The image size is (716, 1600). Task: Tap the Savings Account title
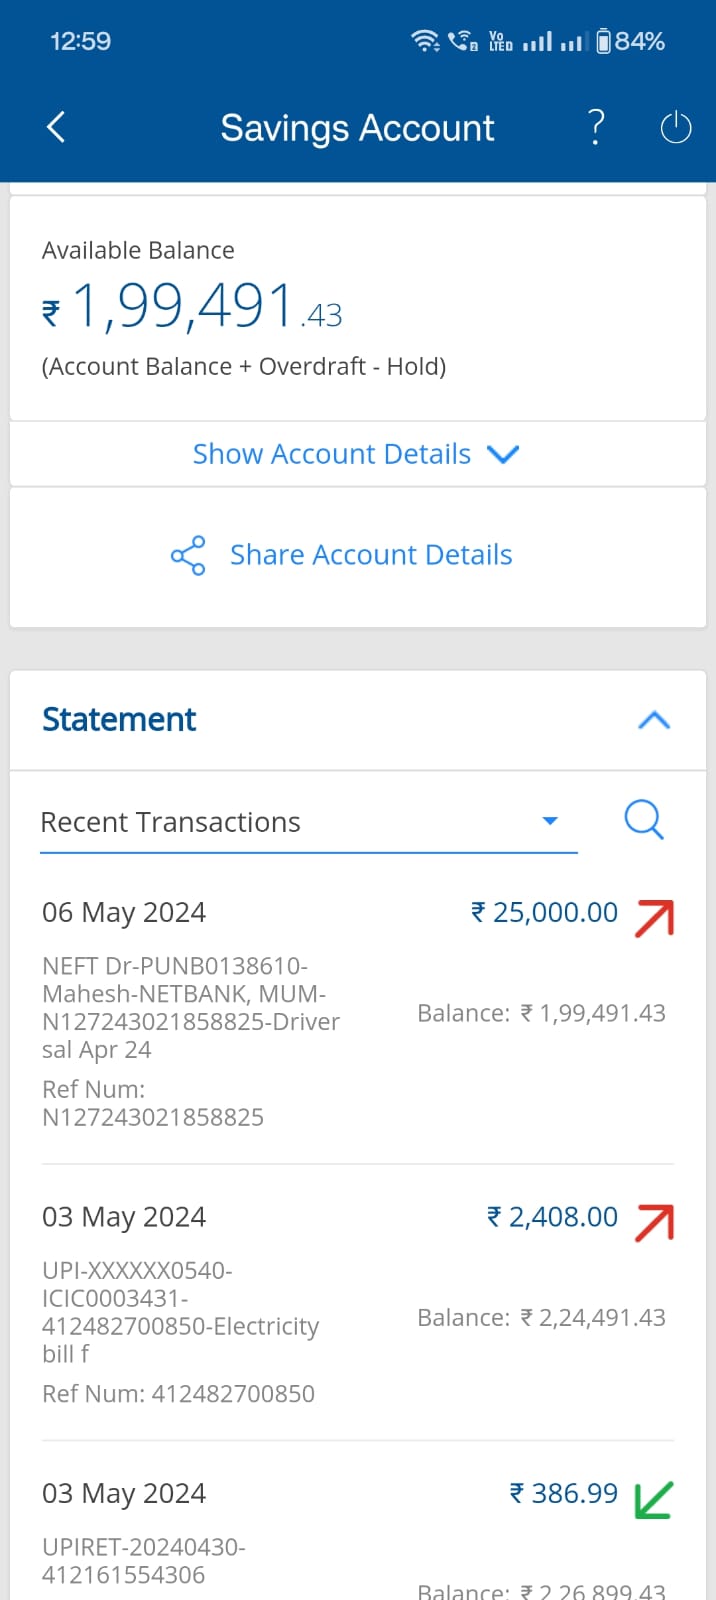pyautogui.click(x=357, y=128)
